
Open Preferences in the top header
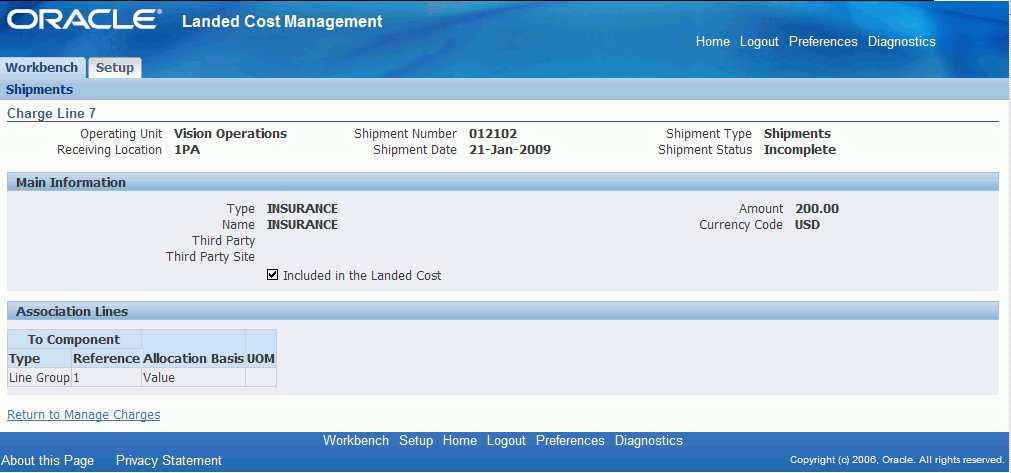(823, 42)
